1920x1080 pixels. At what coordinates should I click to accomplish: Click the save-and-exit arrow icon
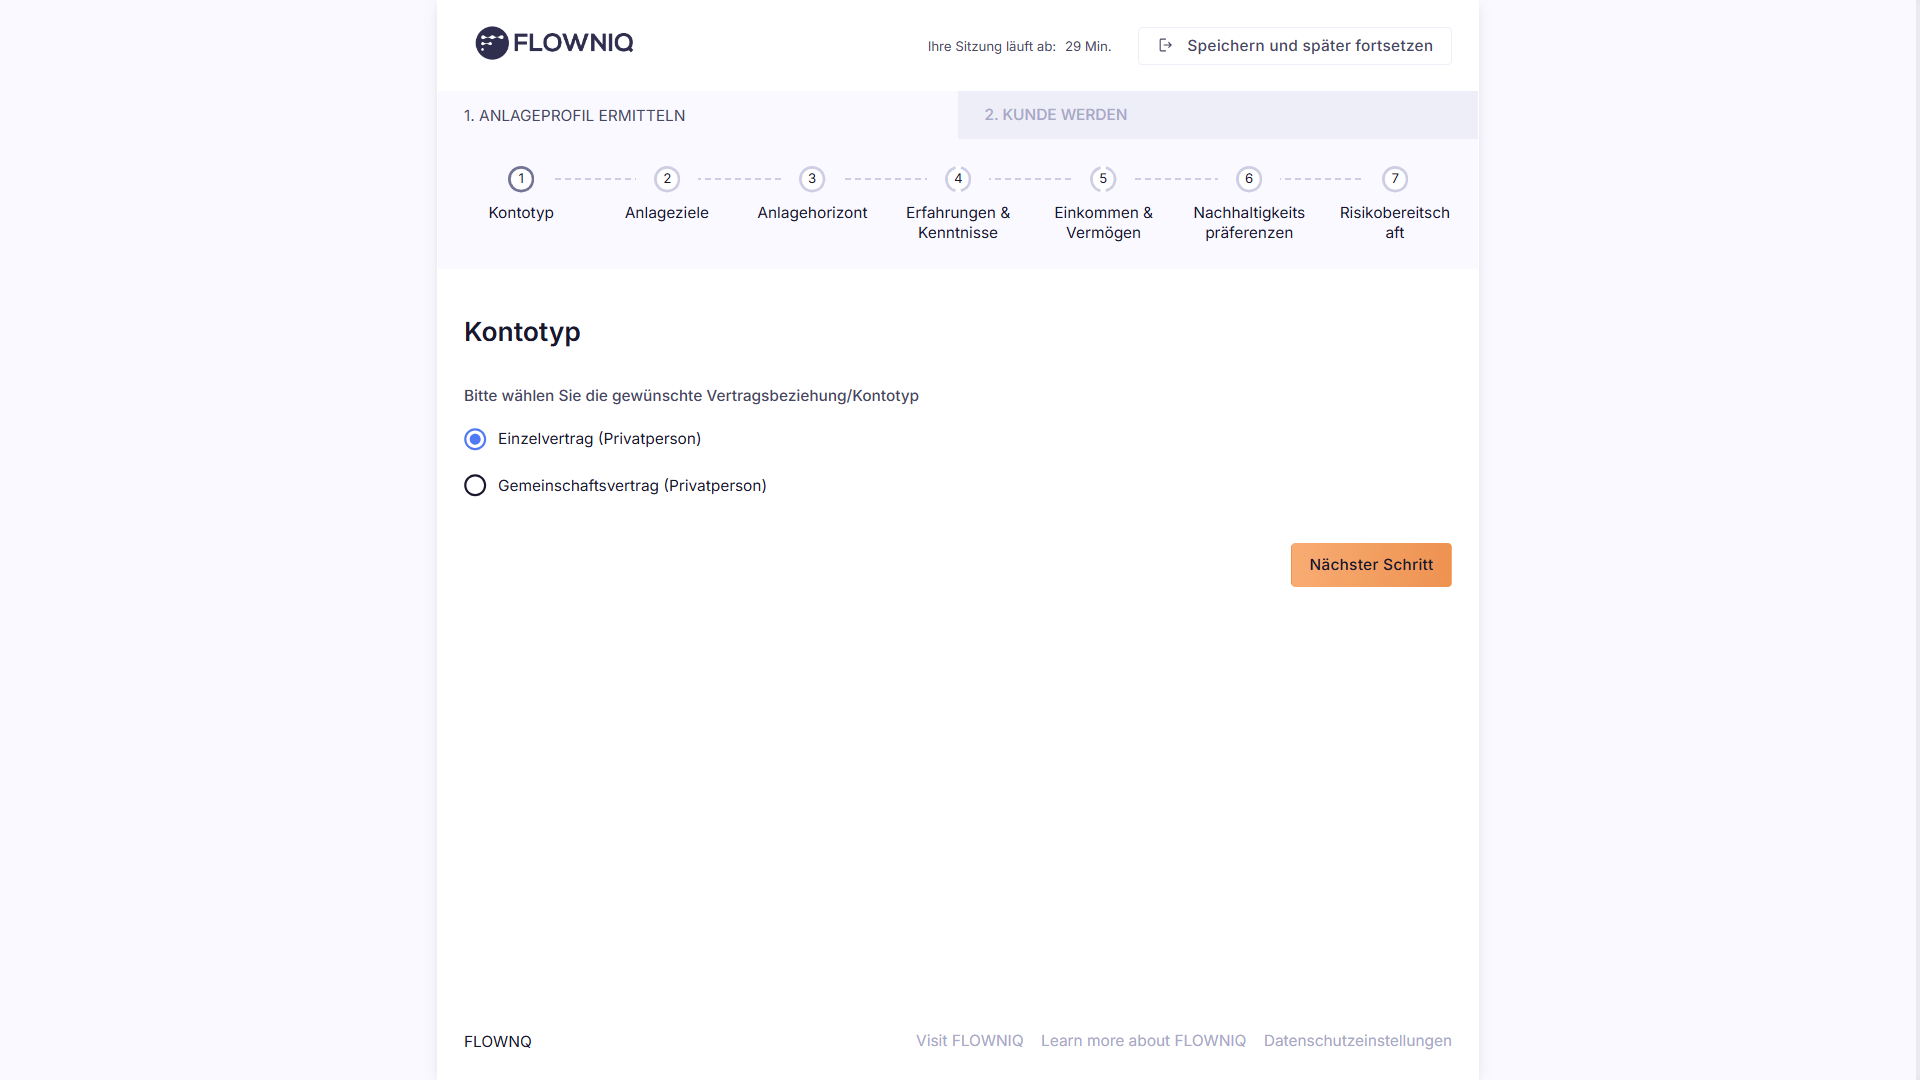point(1165,45)
